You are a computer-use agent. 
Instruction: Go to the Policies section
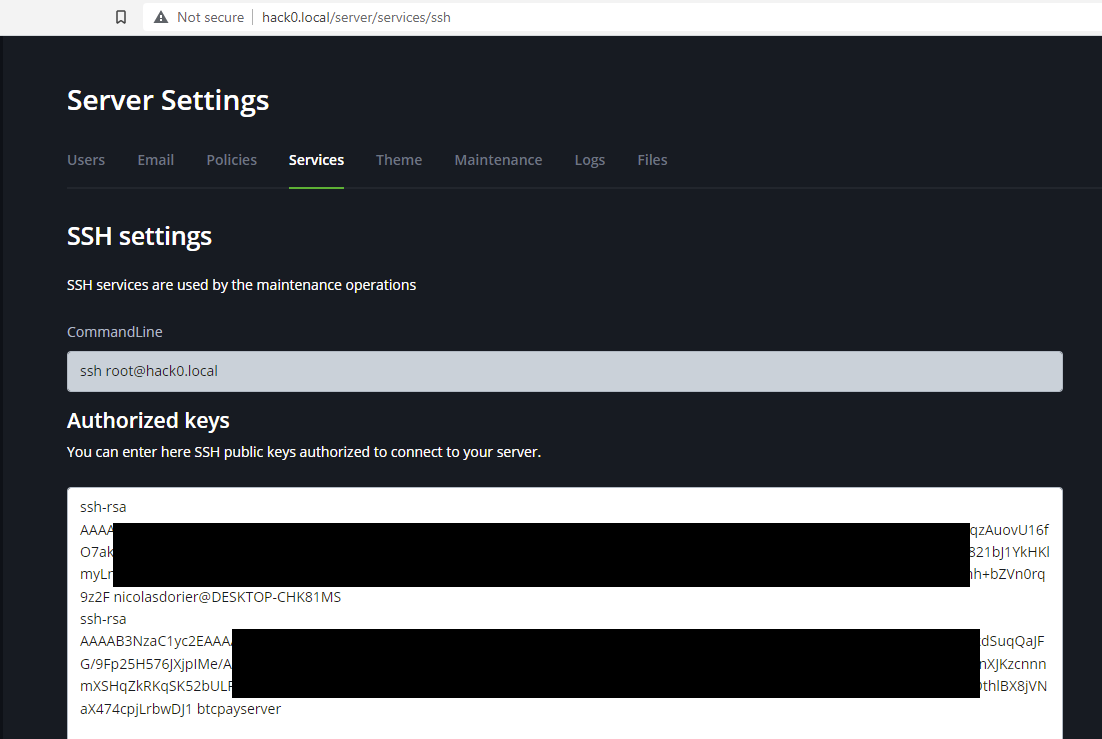[x=231, y=160]
